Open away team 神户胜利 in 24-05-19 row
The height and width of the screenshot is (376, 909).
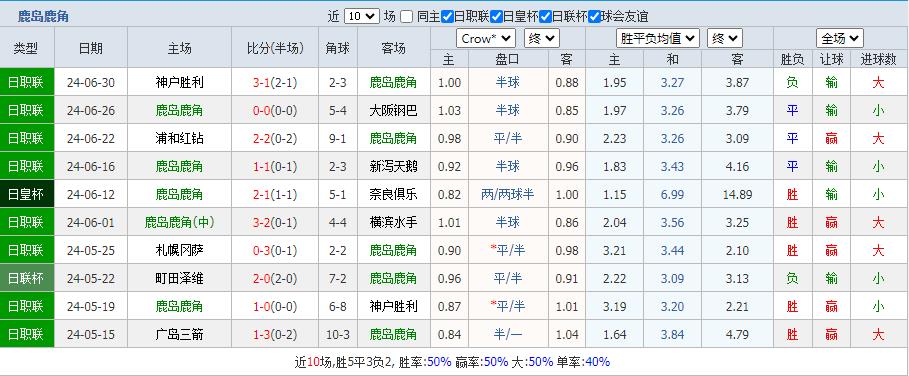[394, 306]
